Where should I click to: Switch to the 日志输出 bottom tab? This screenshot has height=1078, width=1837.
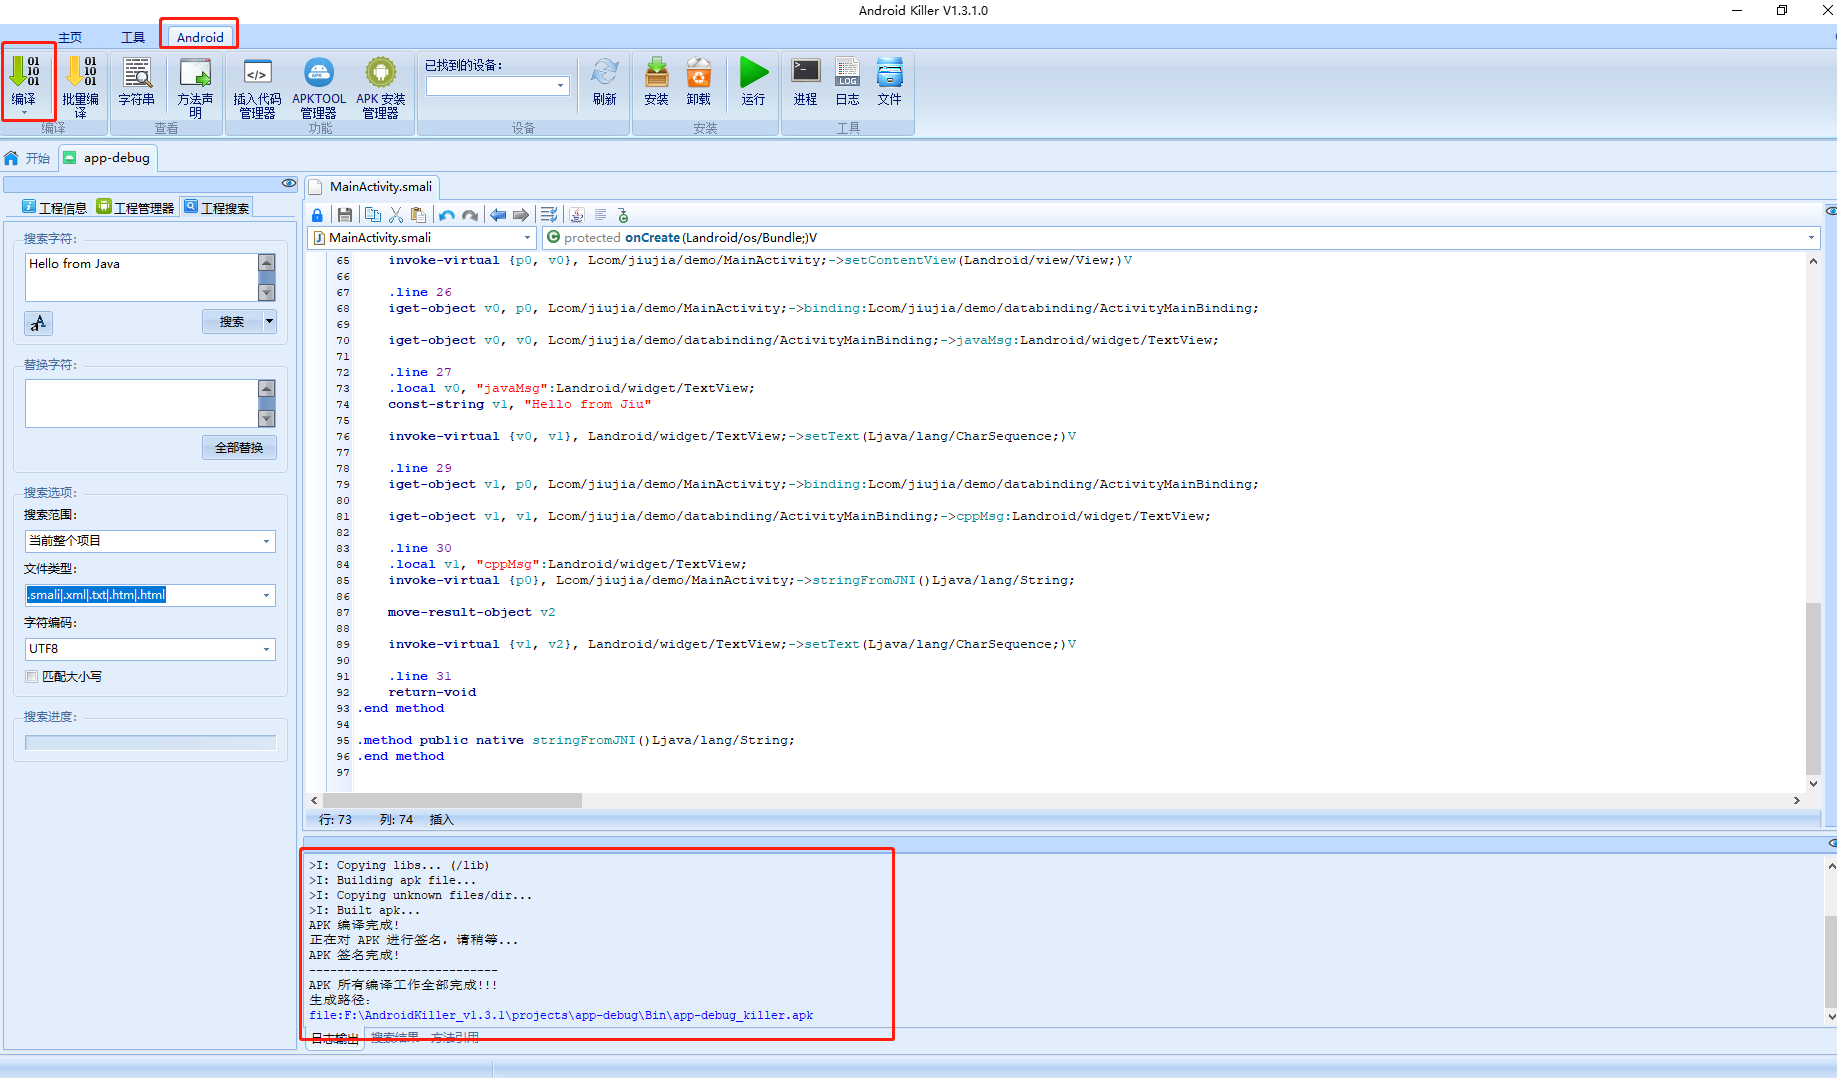pos(335,1039)
